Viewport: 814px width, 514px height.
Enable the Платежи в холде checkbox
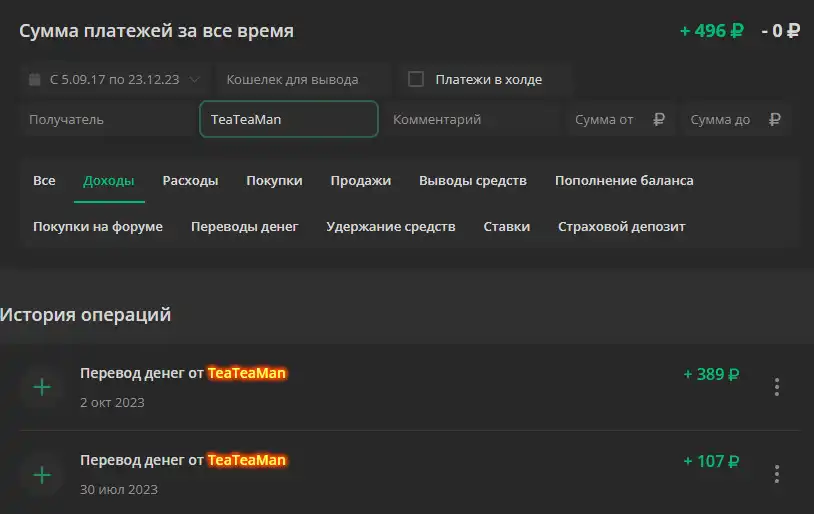coord(416,79)
